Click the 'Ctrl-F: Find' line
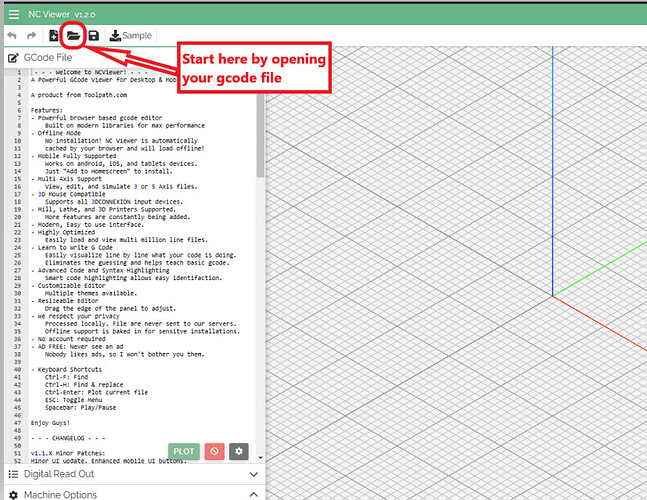 click(66, 377)
